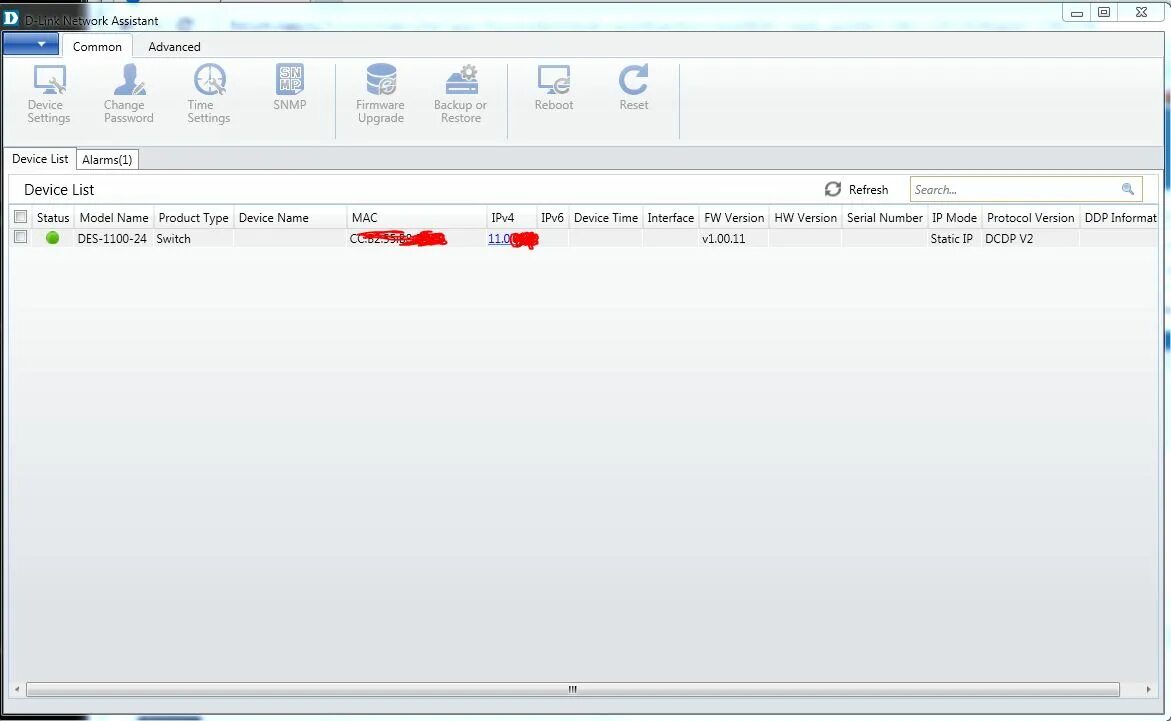
Task: Click the search magnifier icon
Action: [1128, 189]
